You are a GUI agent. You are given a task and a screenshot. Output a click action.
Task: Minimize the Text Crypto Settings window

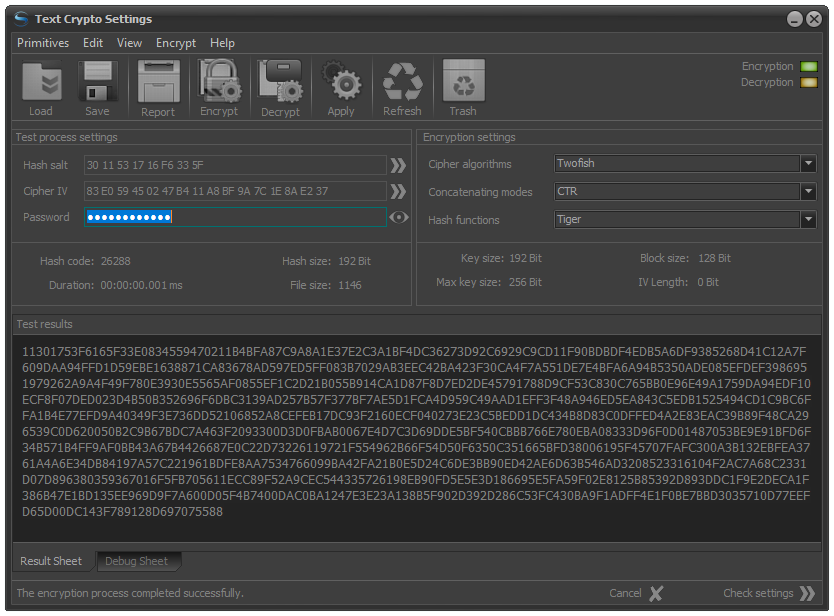tap(795, 20)
